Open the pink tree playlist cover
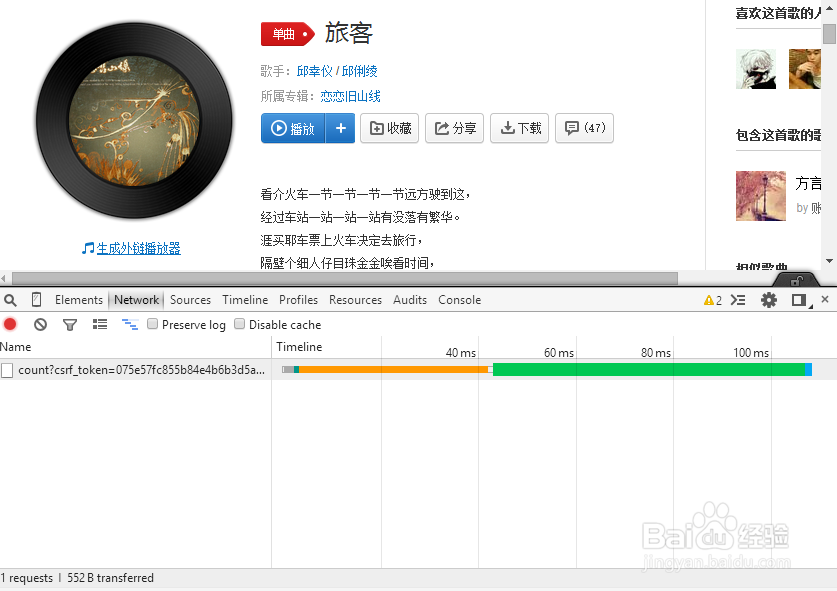 761,196
